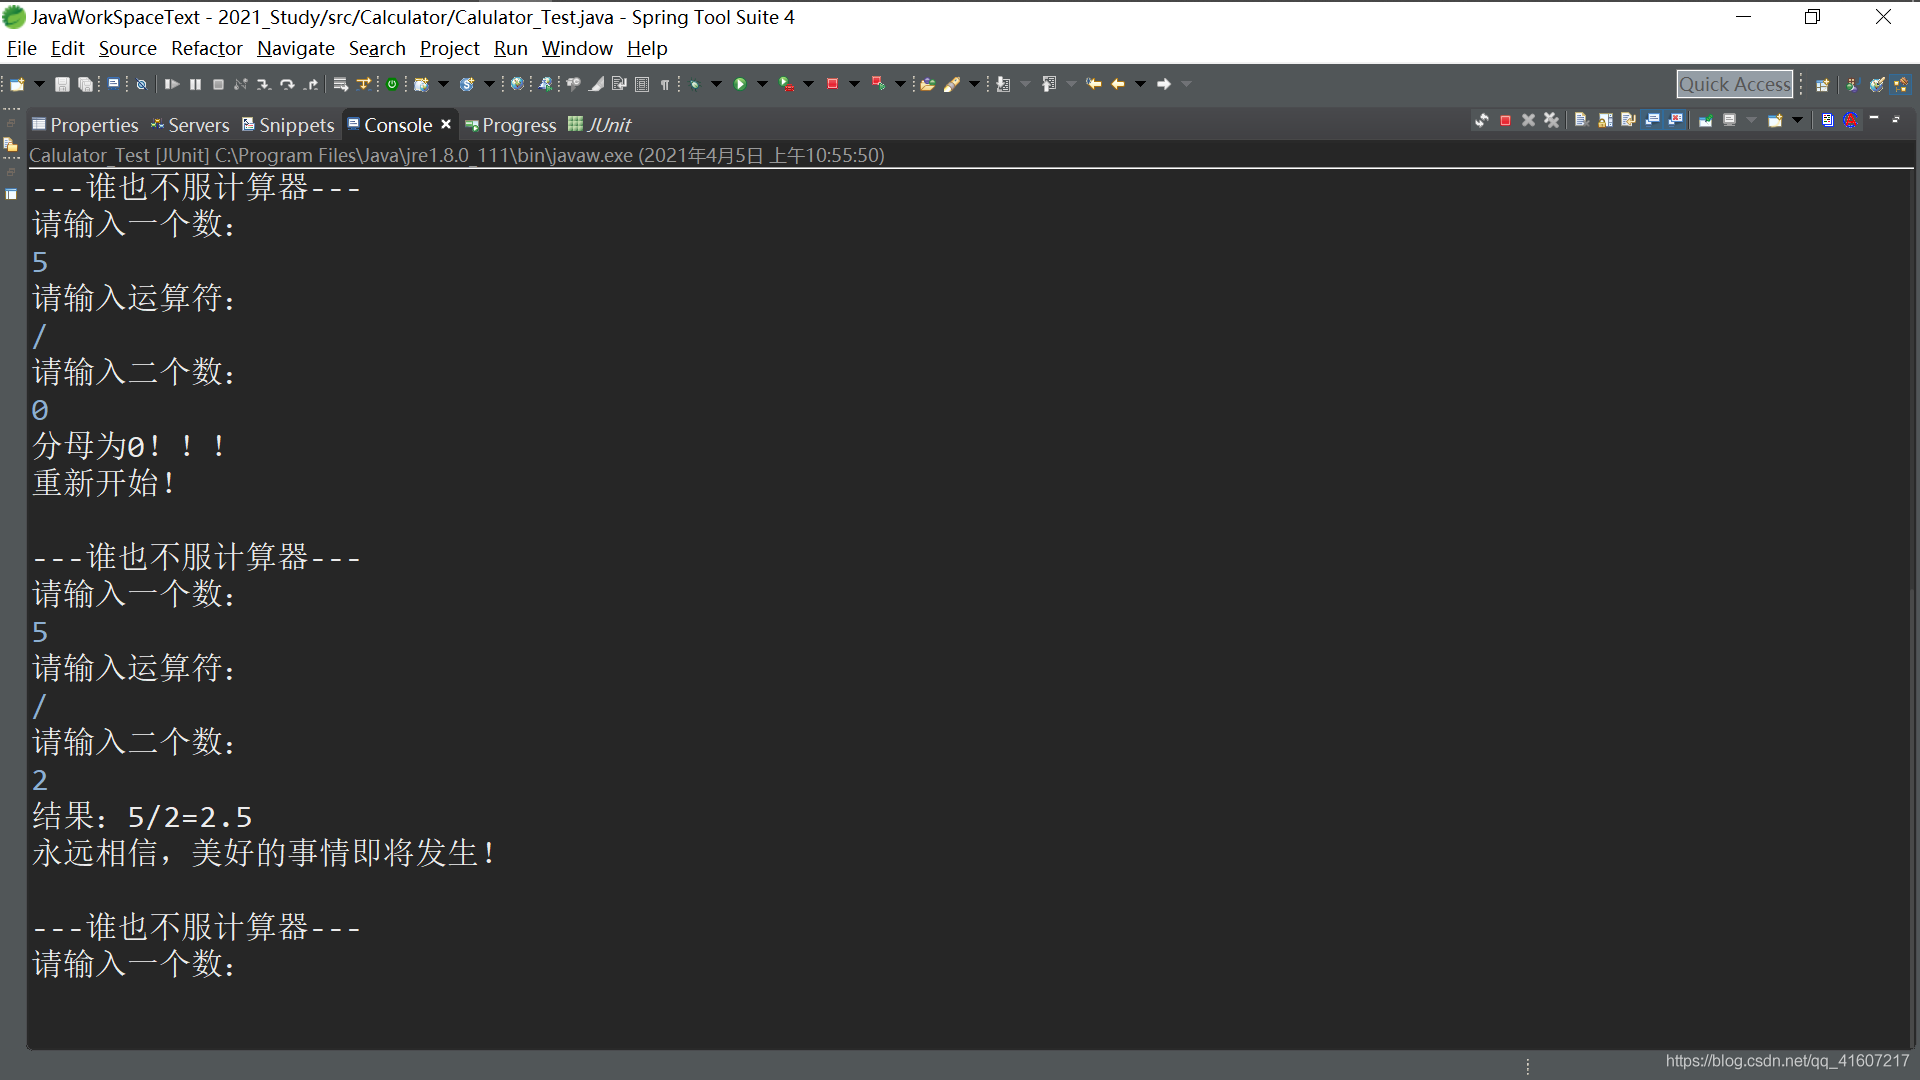Open the New file dropdown arrow
1920x1080 pixels.
(39, 84)
